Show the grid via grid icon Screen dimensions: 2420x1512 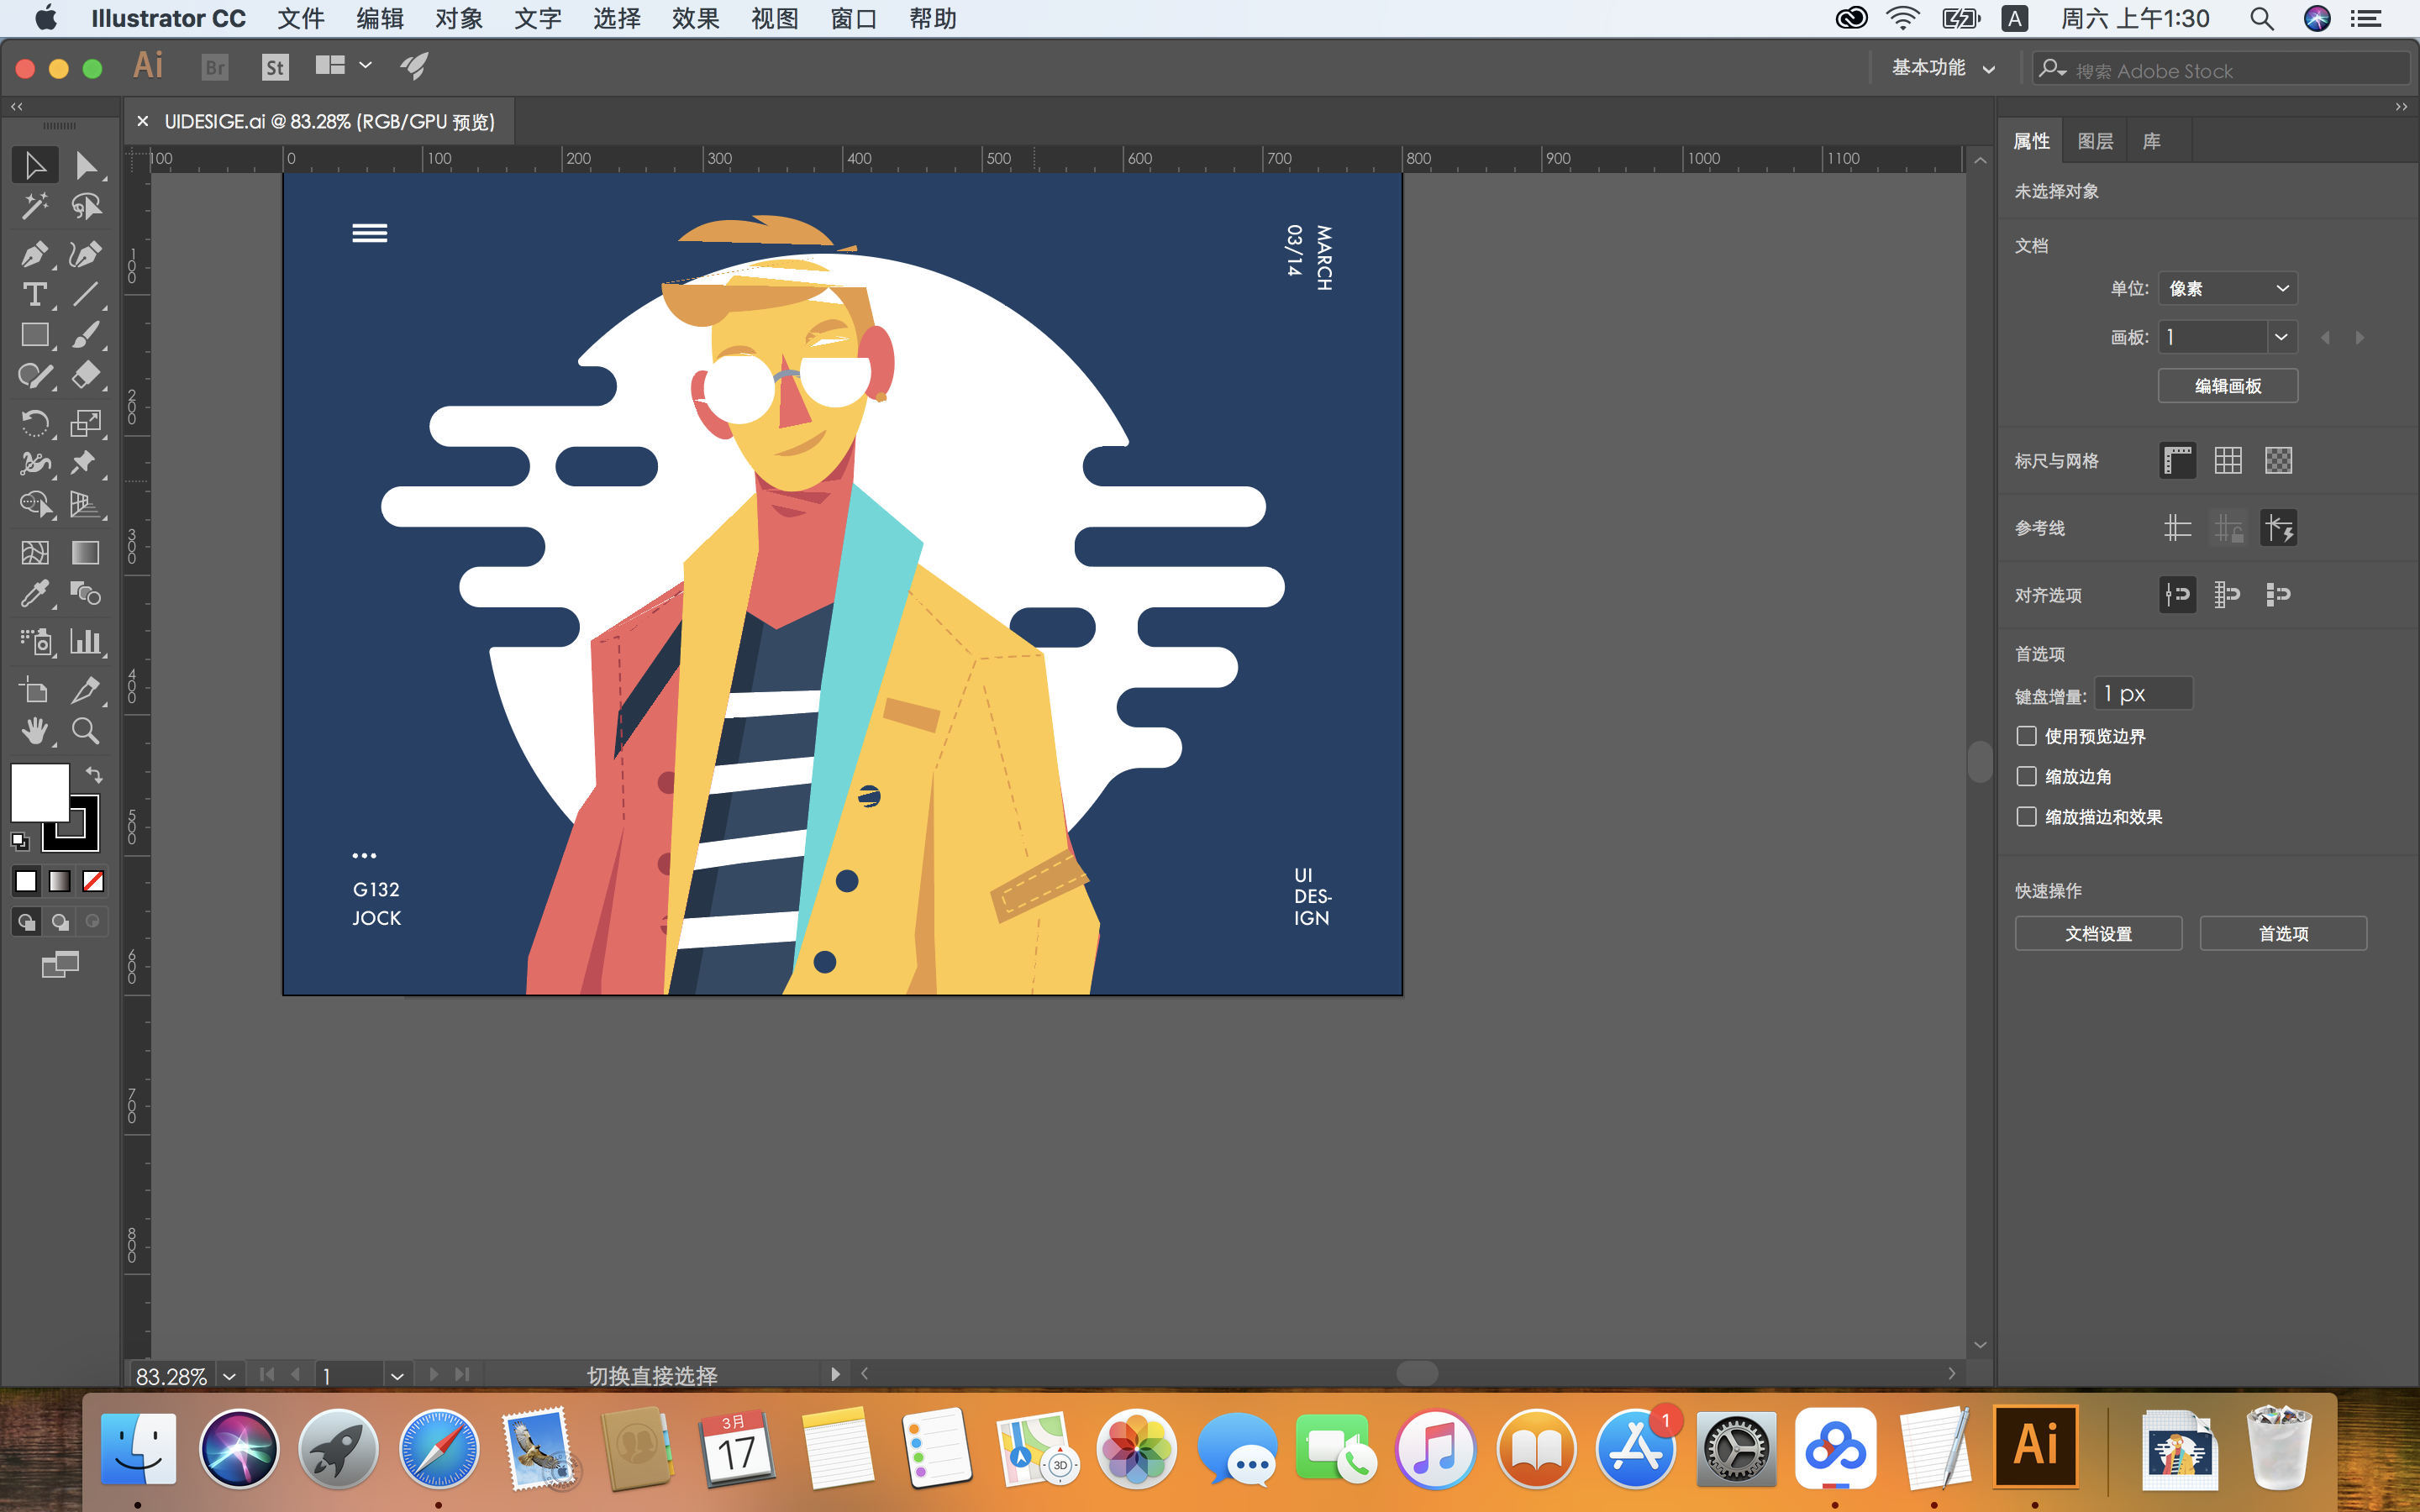pyautogui.click(x=2227, y=460)
